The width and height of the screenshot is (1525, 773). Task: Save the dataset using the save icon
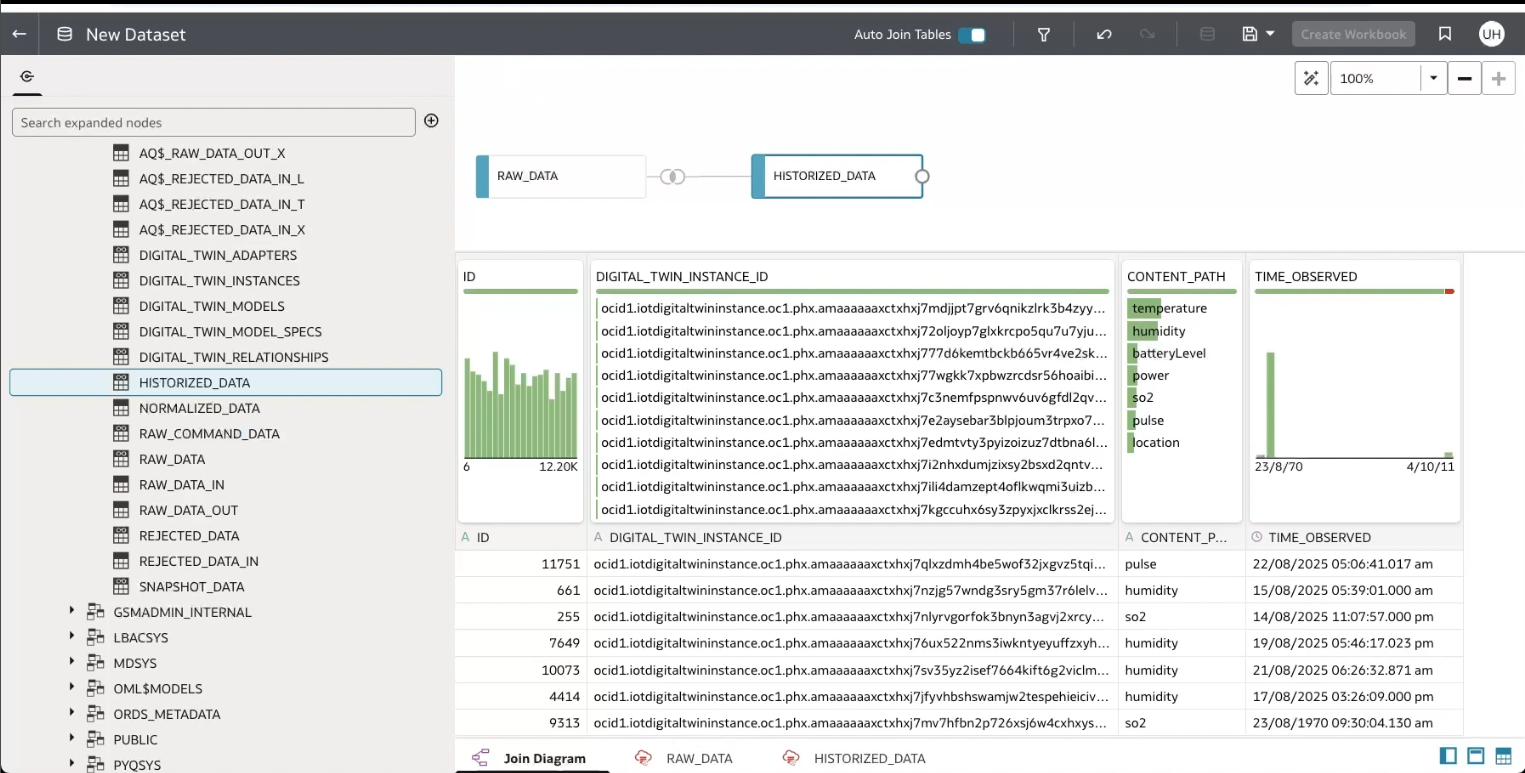click(x=1249, y=34)
